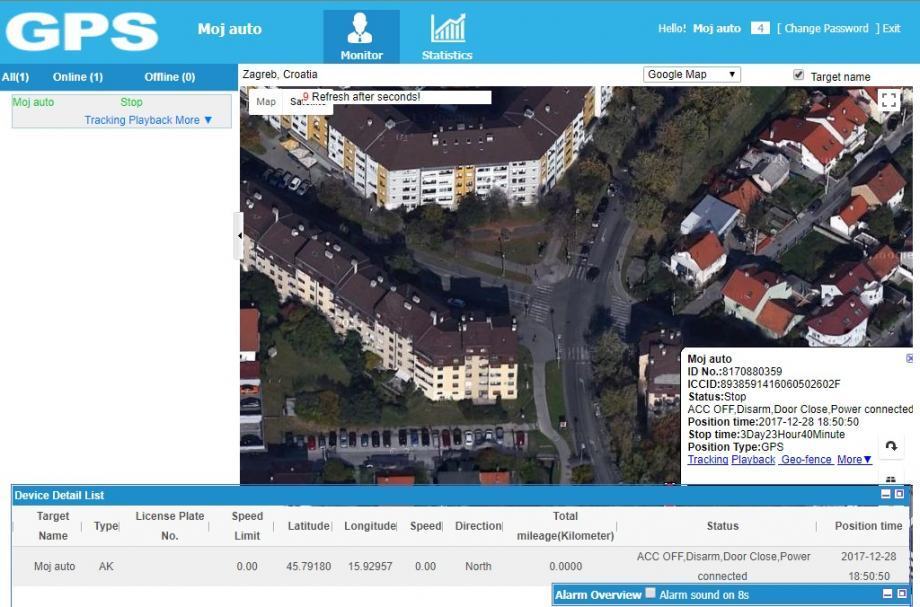Screen dimensions: 920x607
Task: Collapse the left device panel handle
Action: coord(238,236)
